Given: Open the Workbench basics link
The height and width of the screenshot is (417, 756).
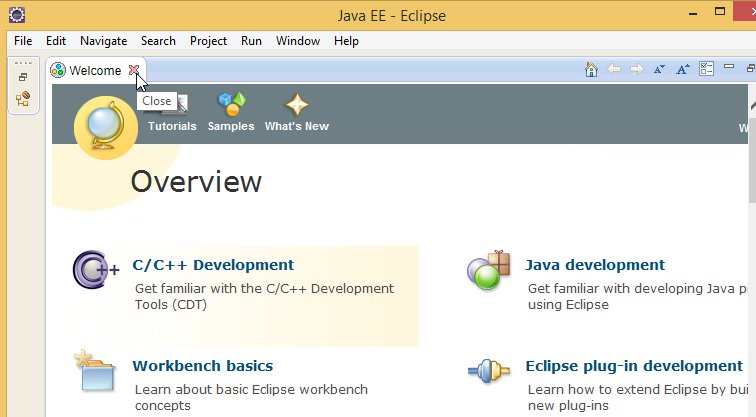Looking at the screenshot, I should click(x=202, y=366).
